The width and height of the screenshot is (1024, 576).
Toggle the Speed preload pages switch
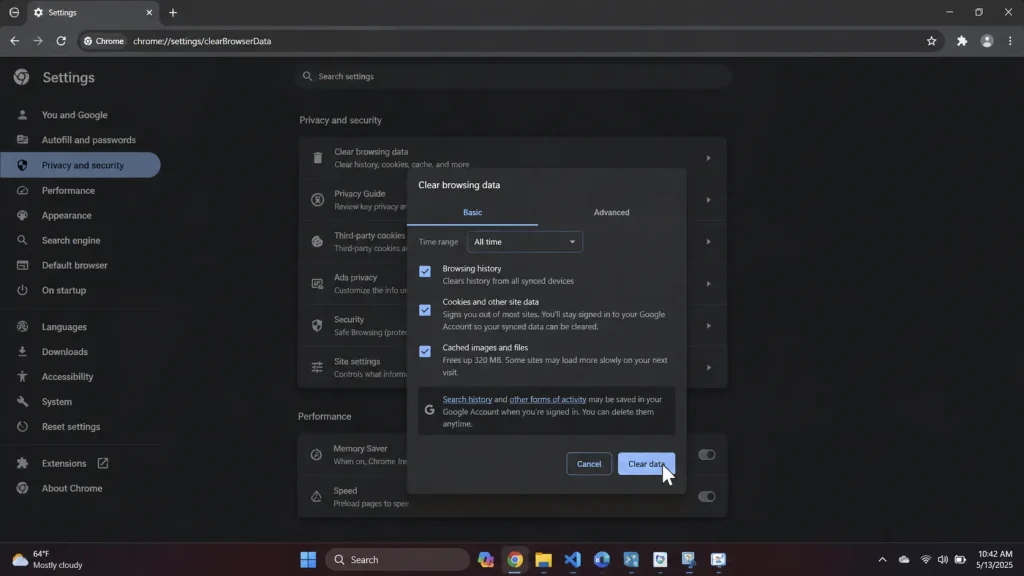click(706, 496)
